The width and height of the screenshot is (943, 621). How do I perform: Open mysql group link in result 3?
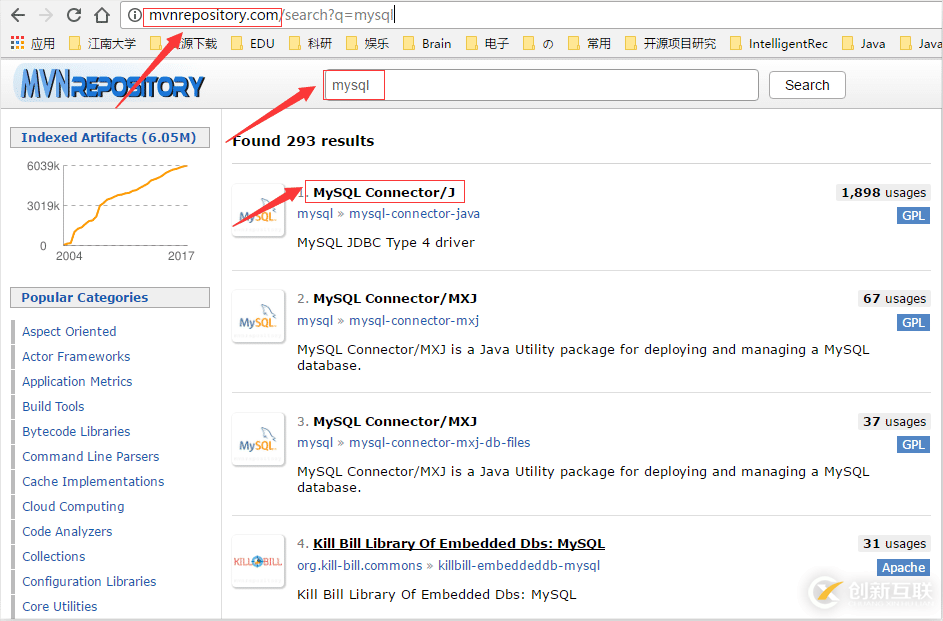[315, 443]
